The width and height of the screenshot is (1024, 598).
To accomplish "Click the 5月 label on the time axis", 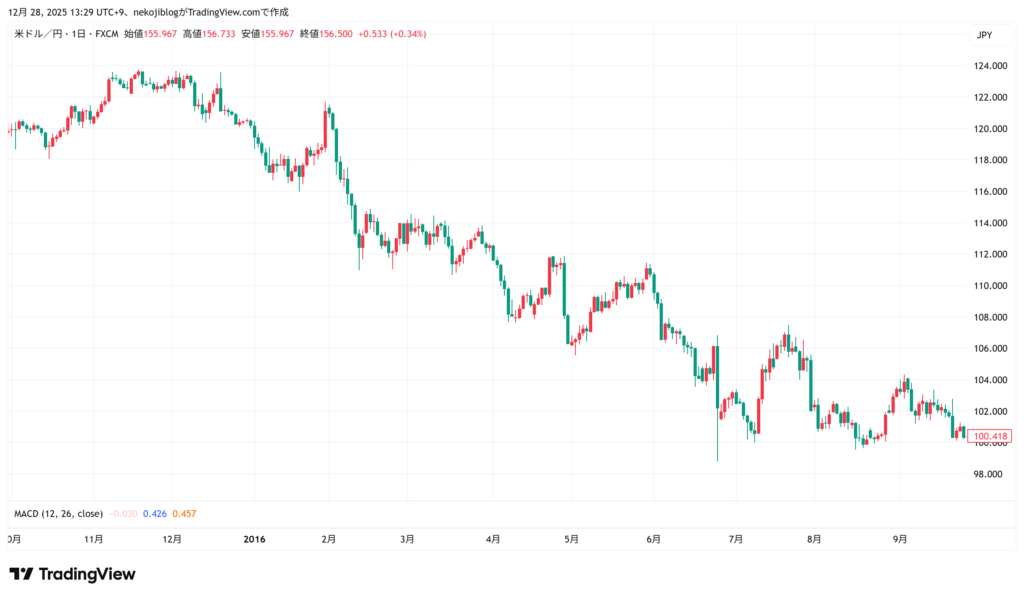I will 571,538.
